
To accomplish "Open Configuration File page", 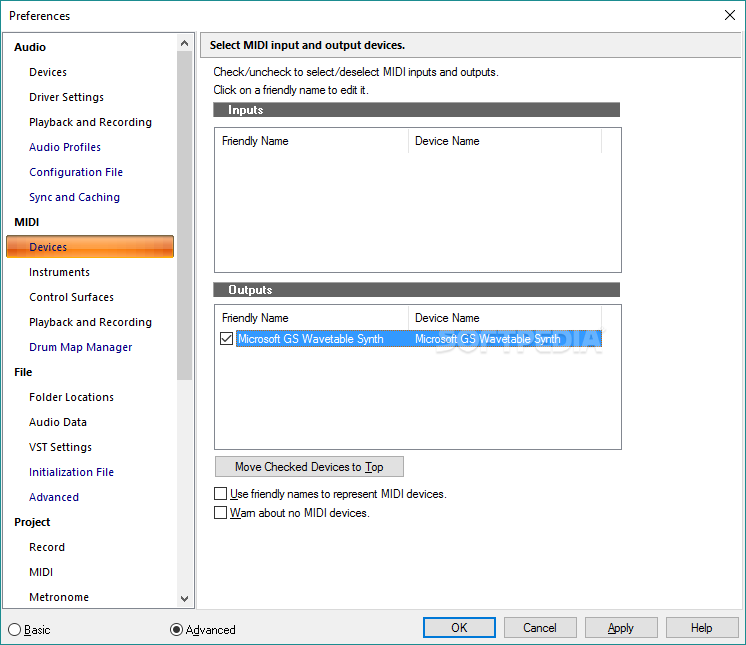I will pyautogui.click(x=76, y=172).
